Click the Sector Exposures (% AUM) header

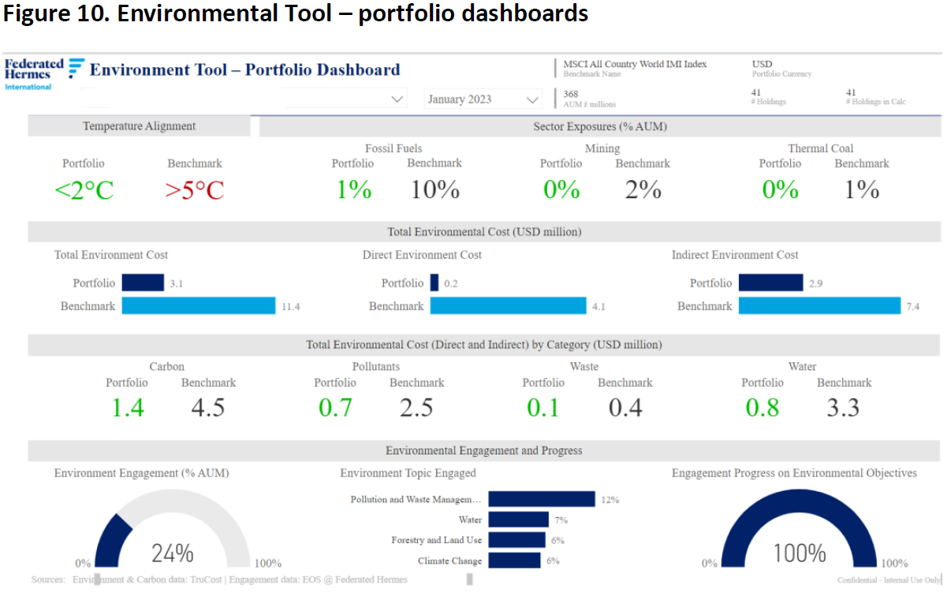(x=600, y=126)
